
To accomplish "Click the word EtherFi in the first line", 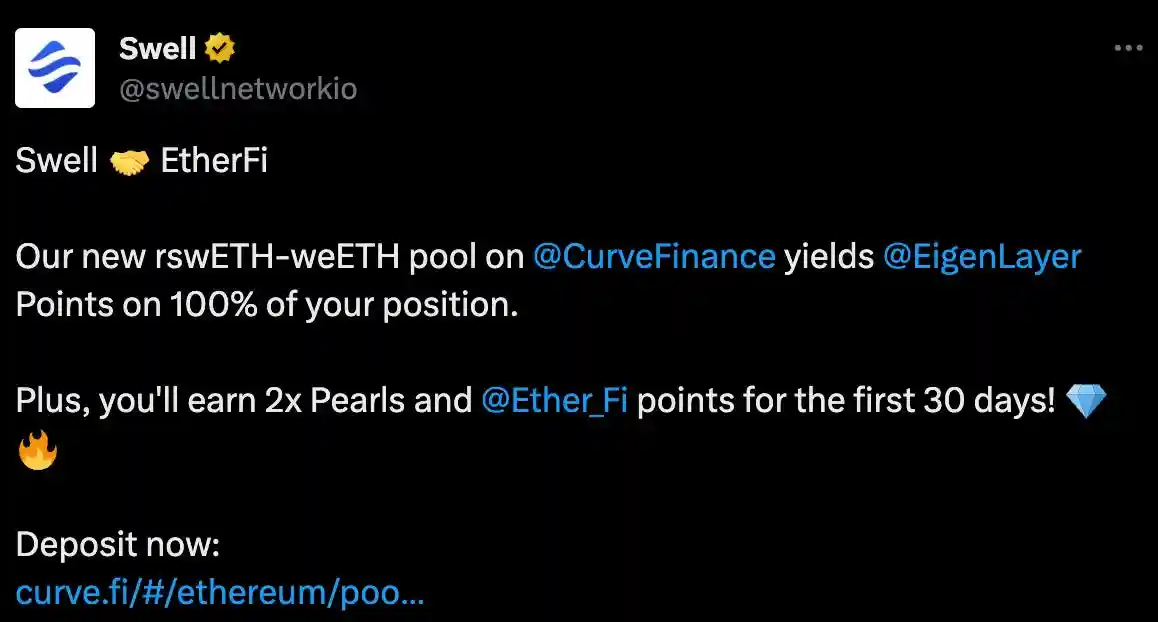I will click(x=214, y=162).
